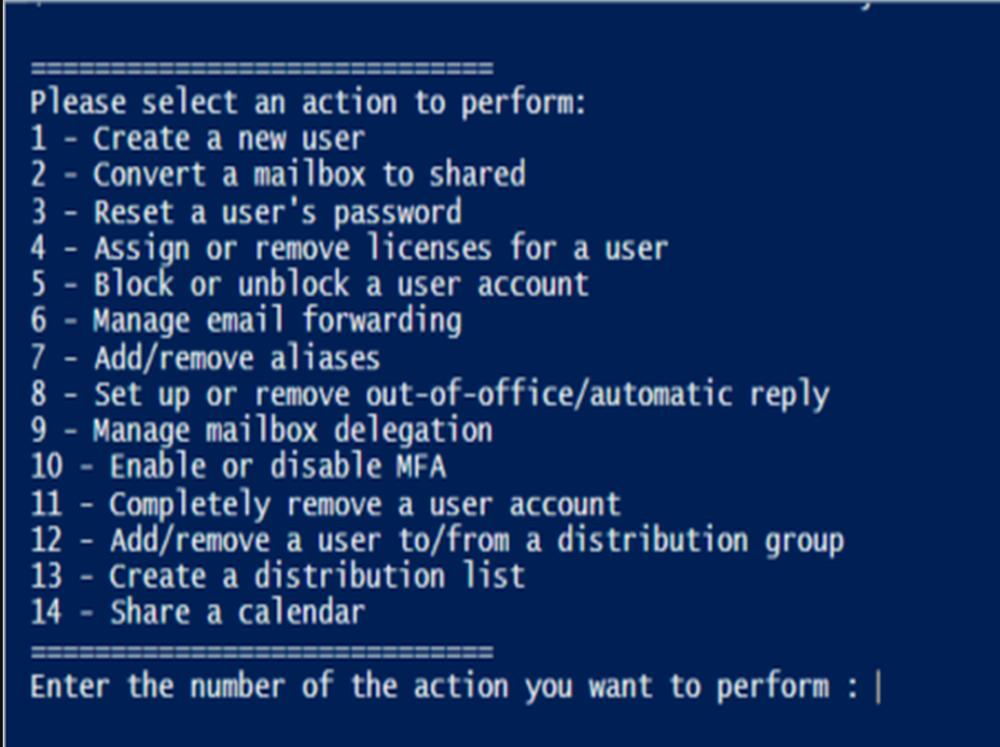Click the 'Create a distribution list' entry

tap(277, 576)
